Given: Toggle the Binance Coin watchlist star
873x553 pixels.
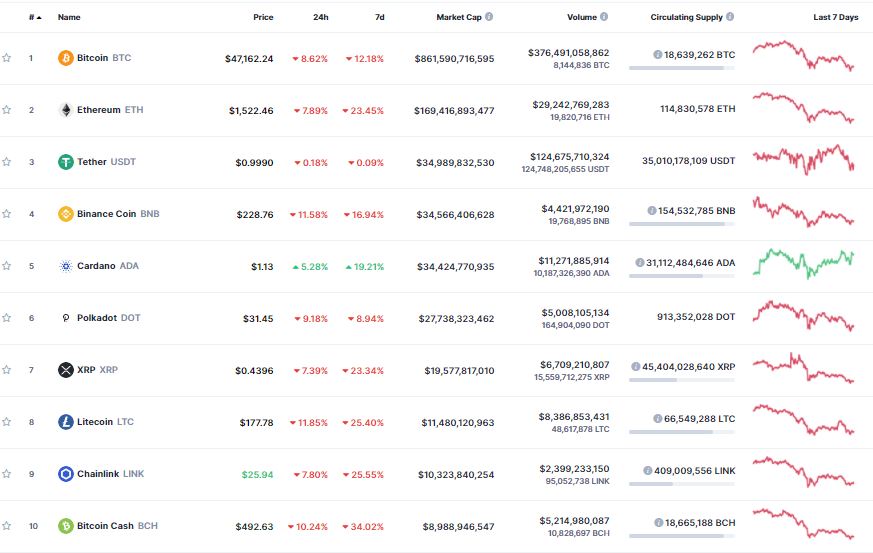Looking at the screenshot, I should click(7, 214).
